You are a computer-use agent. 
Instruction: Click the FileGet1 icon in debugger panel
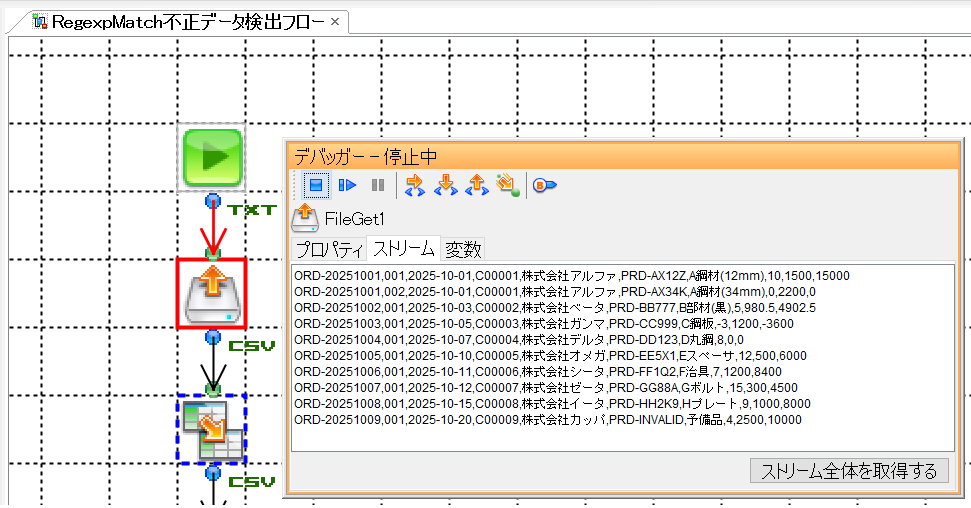coord(305,218)
